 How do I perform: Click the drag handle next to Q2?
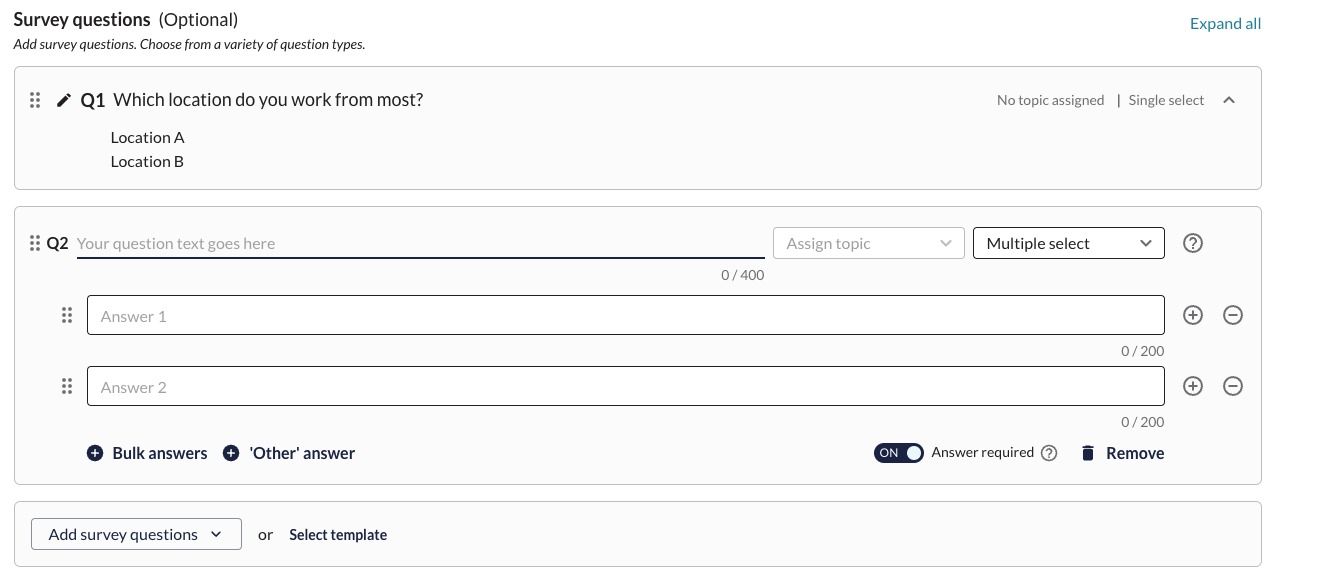point(35,243)
